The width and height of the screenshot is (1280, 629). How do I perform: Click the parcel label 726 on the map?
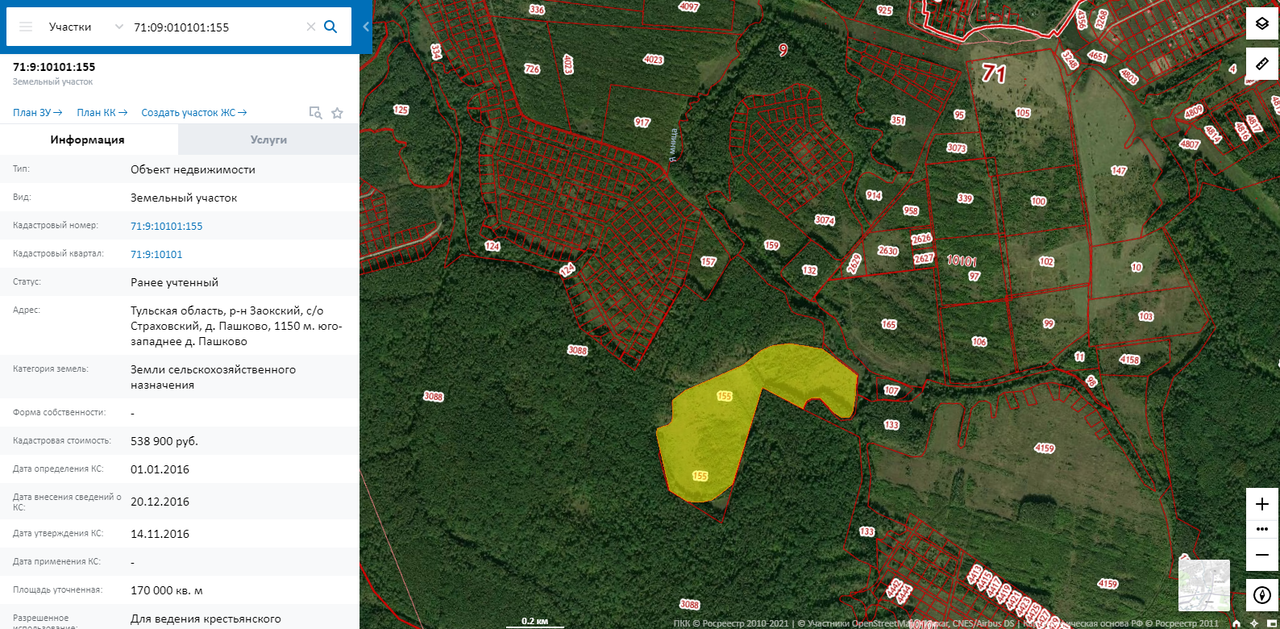[x=532, y=69]
